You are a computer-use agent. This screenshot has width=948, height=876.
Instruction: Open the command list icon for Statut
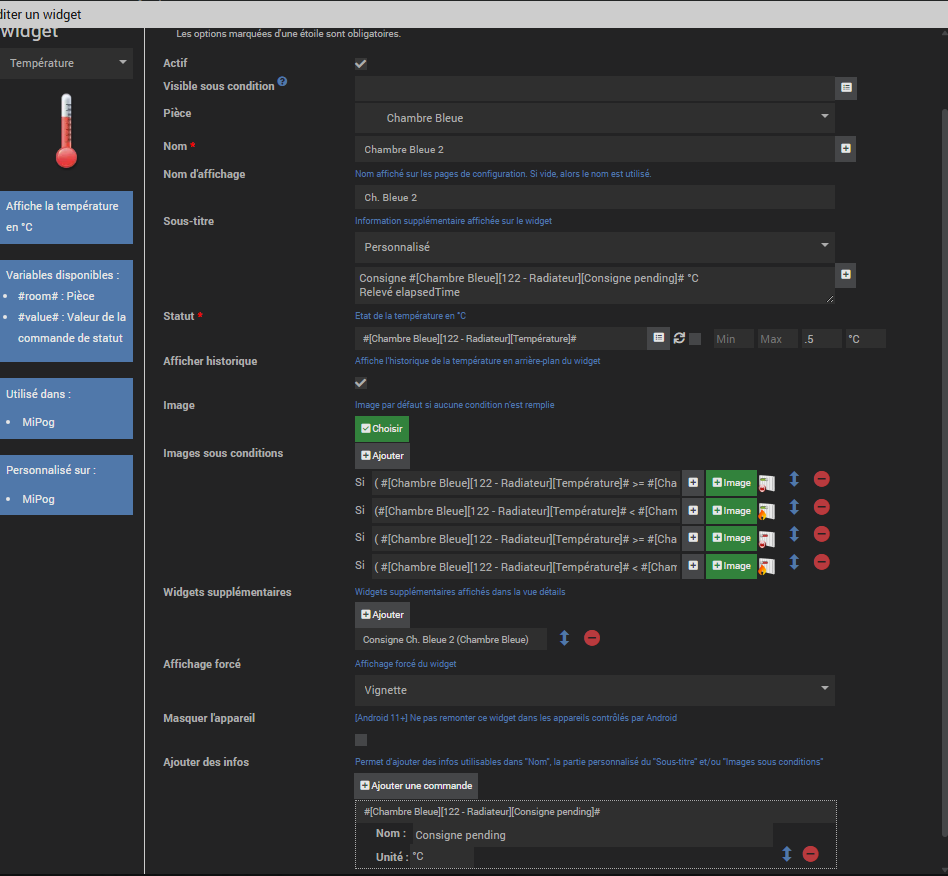[658, 339]
